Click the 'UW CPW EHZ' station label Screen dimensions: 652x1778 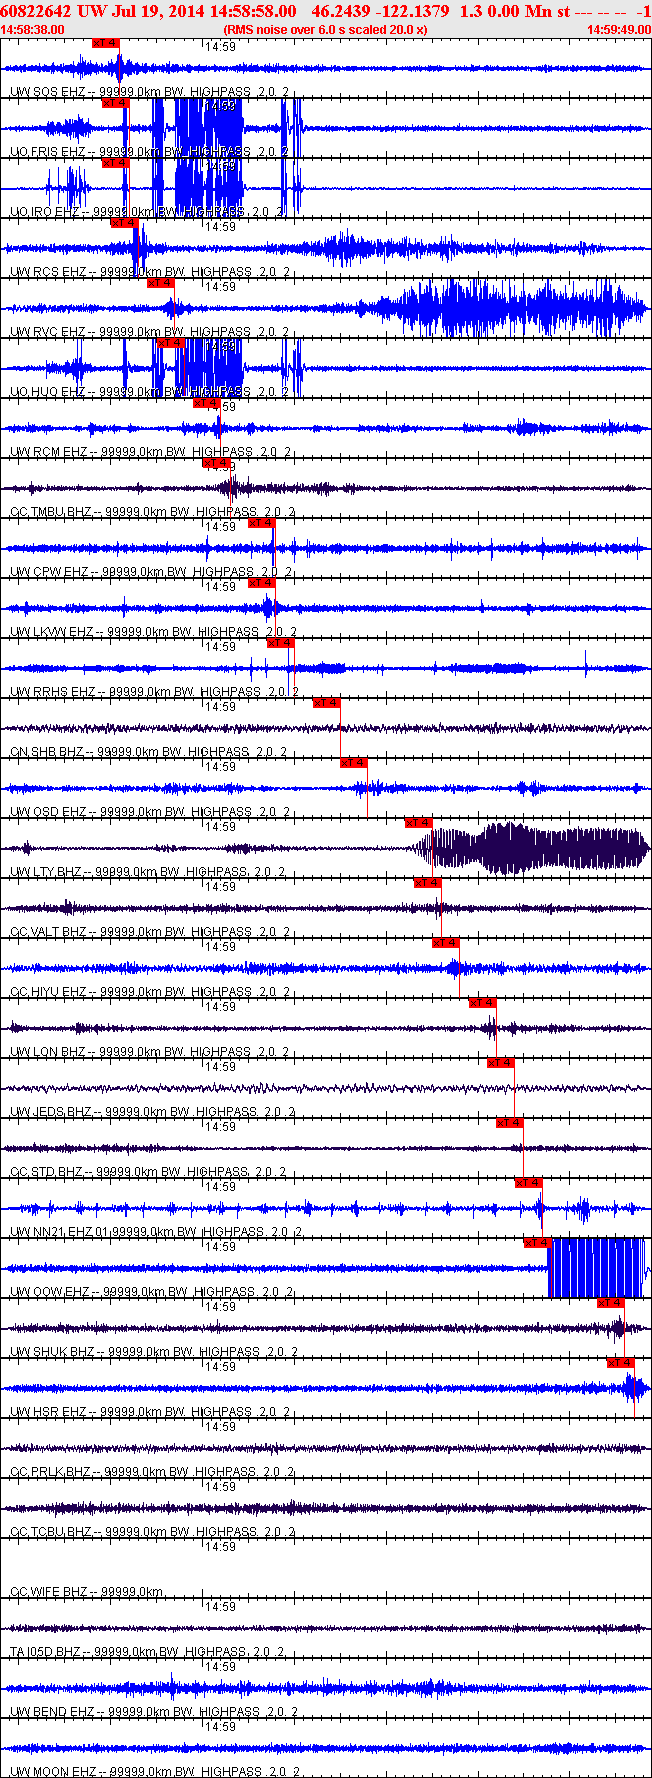tap(48, 572)
